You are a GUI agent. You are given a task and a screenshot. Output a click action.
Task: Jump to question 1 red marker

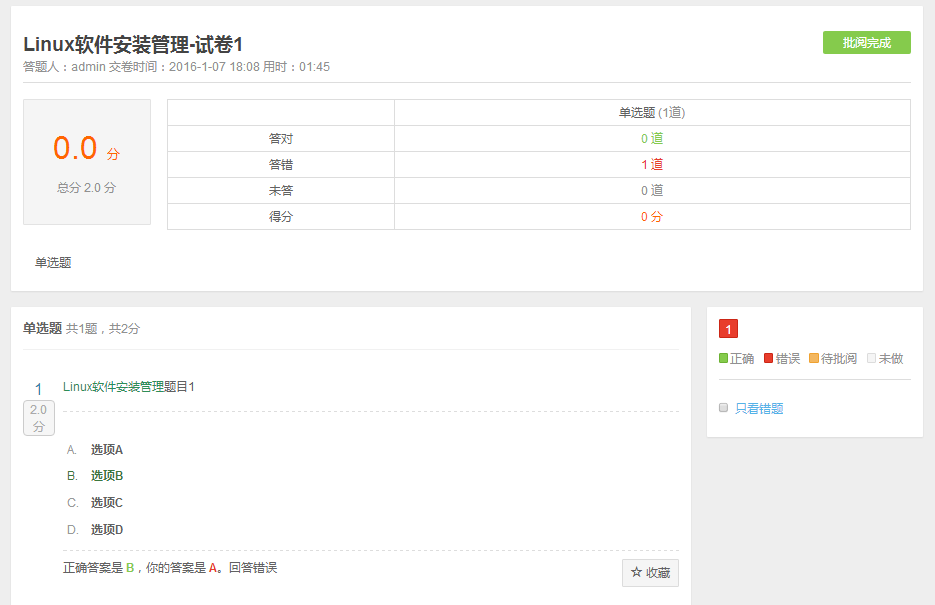728,328
